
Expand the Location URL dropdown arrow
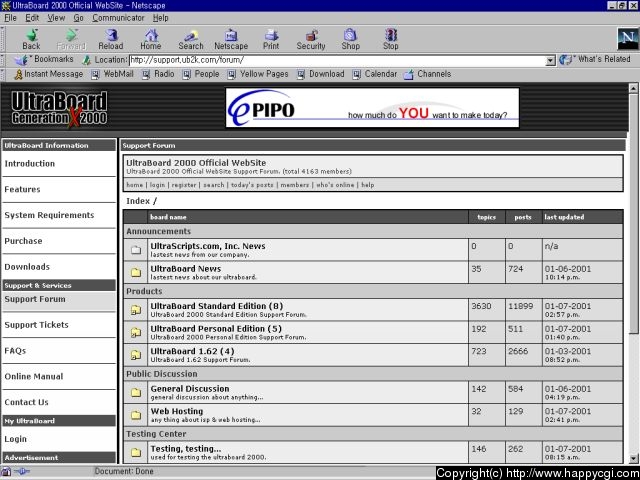click(551, 61)
